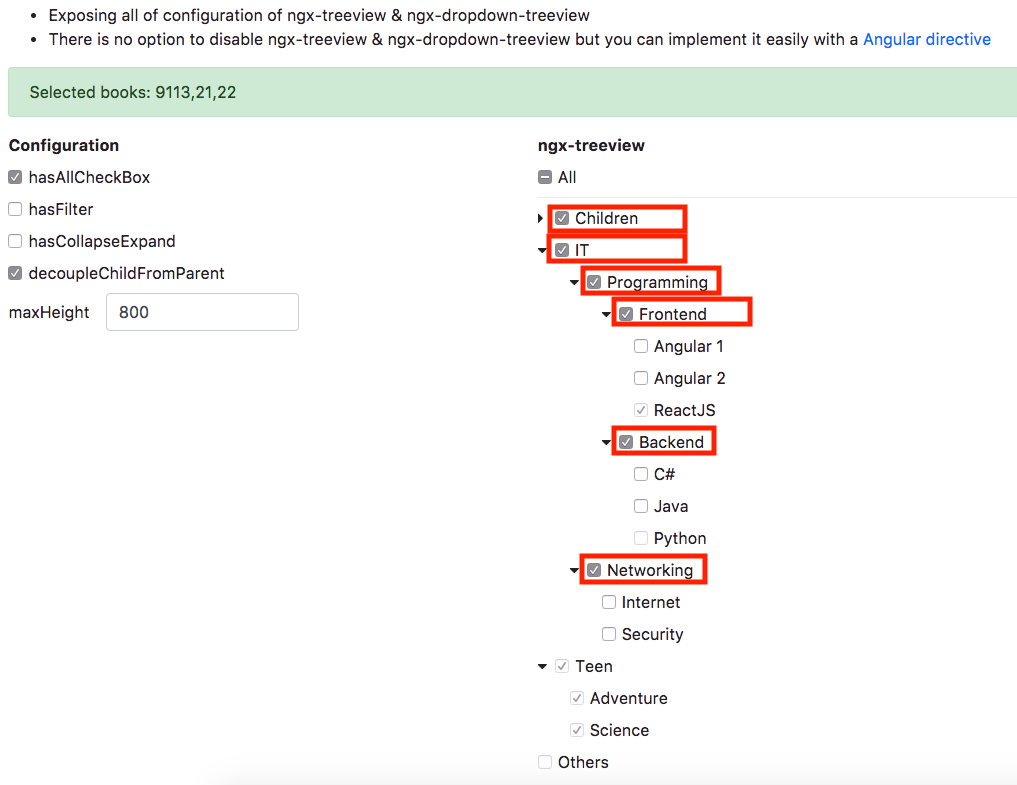
Task: Open the Angular directive link
Action: pyautogui.click(x=926, y=39)
